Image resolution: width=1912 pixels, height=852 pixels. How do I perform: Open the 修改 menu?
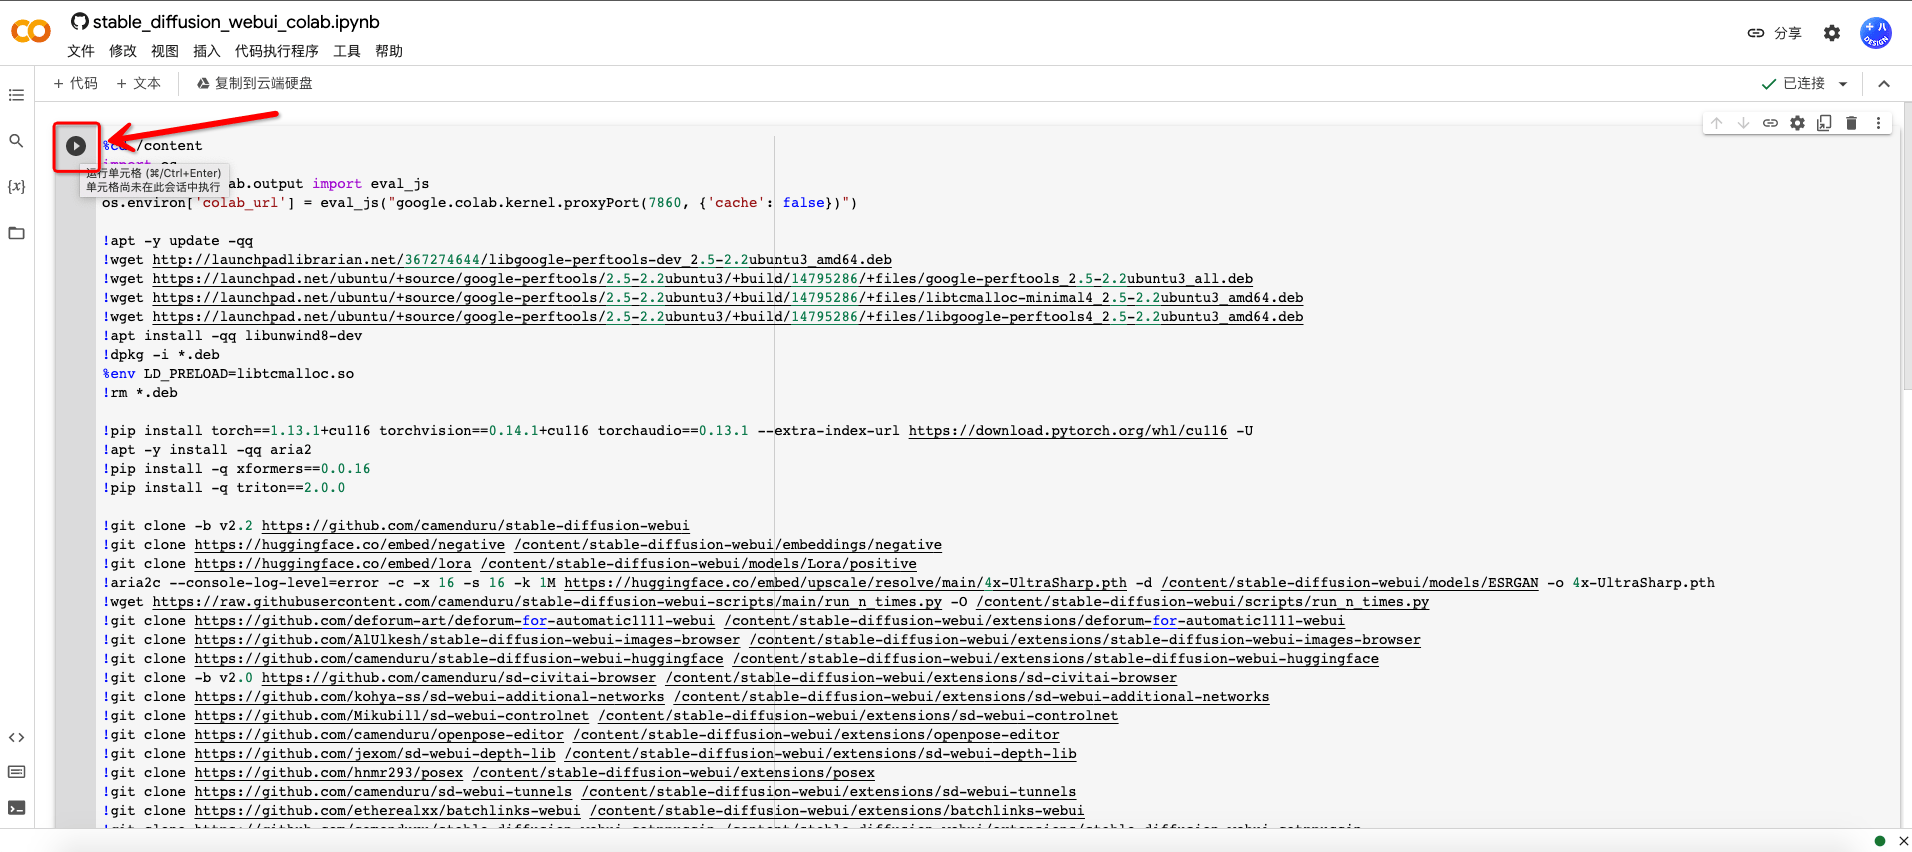(x=123, y=51)
